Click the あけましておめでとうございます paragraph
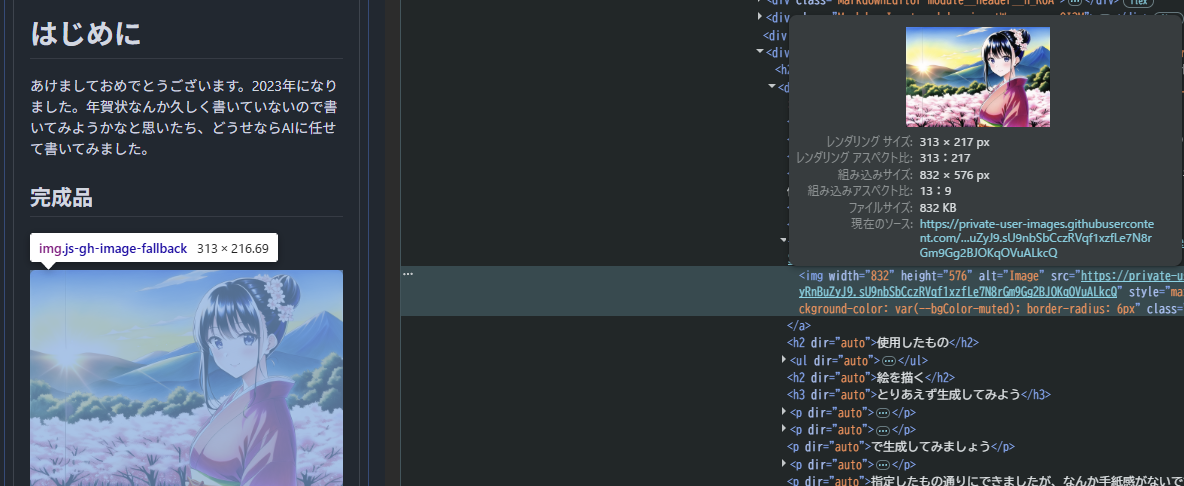 coord(184,117)
